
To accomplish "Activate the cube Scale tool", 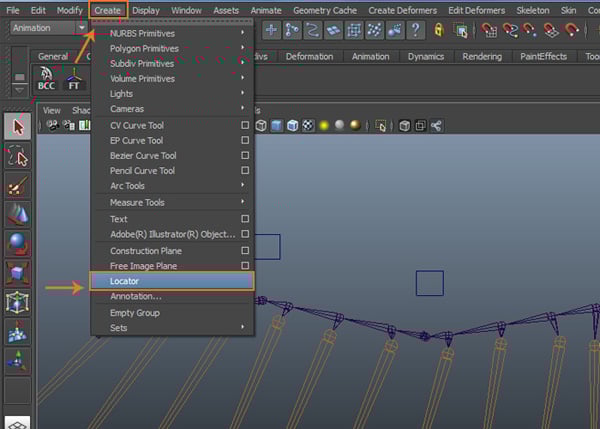I will [18, 274].
